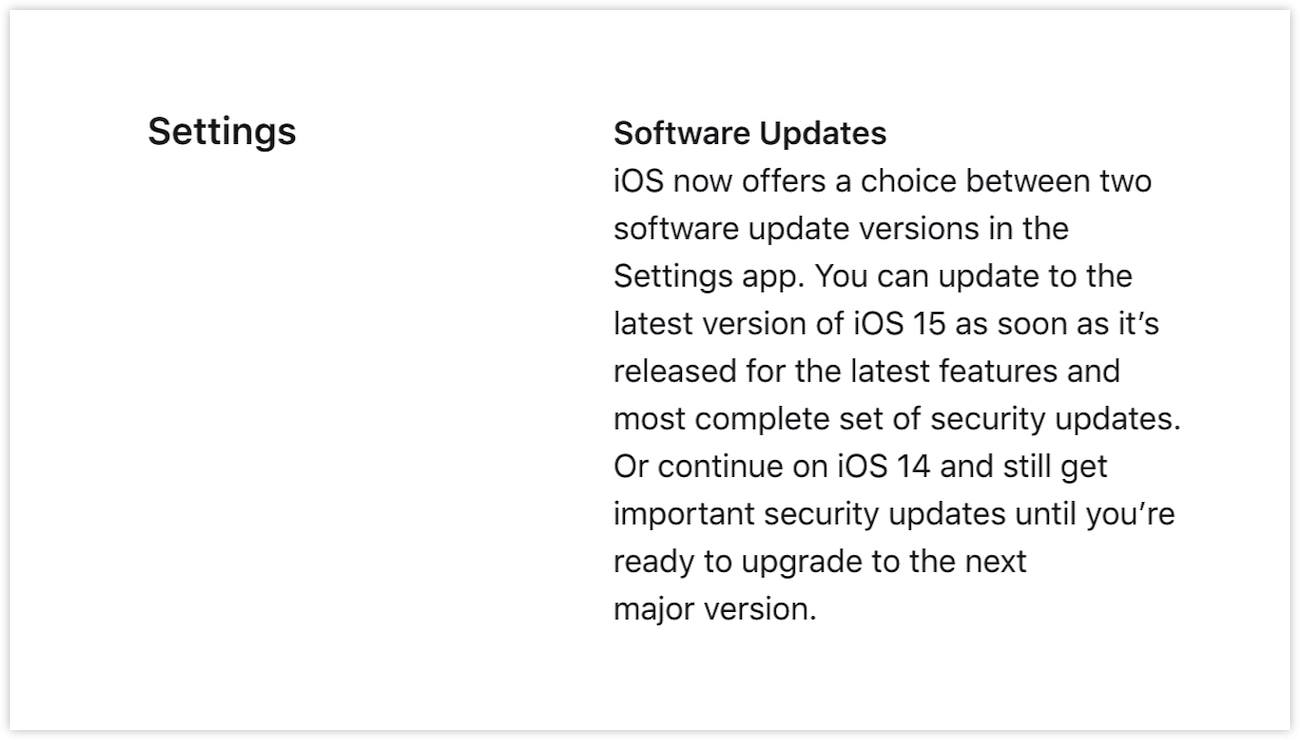Click the Settings heading

[x=222, y=132]
